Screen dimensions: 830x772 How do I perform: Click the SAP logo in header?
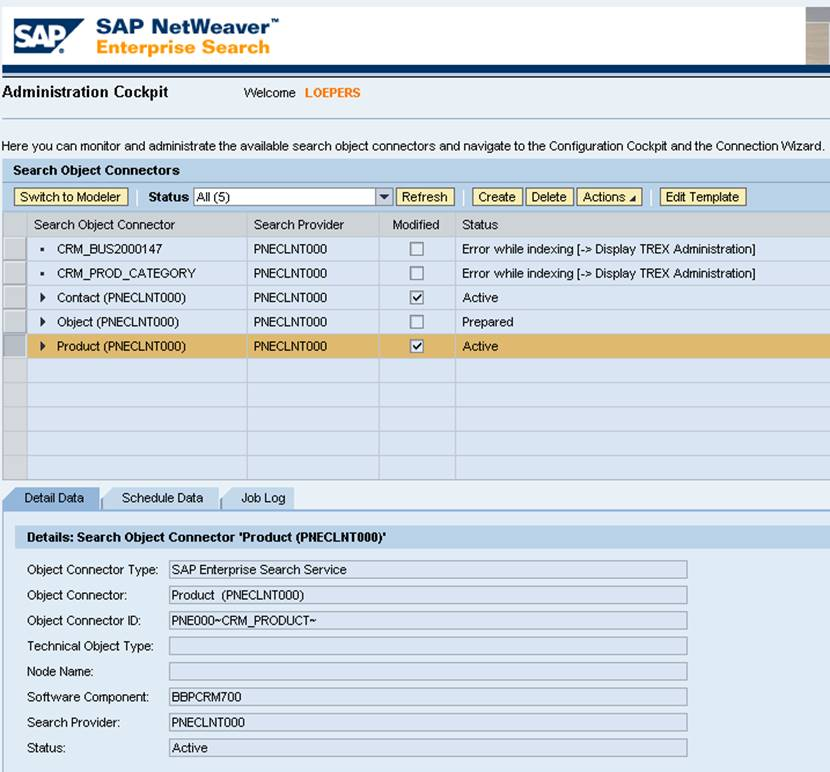[x=47, y=36]
